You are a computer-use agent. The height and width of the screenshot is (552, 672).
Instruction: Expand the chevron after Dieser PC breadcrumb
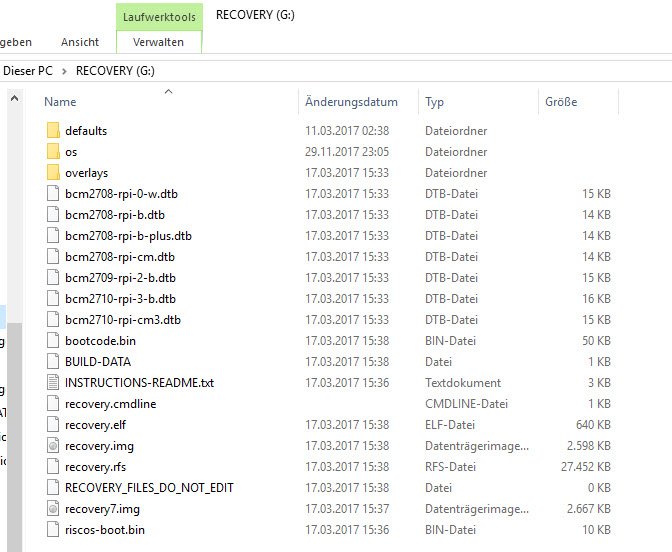64,71
